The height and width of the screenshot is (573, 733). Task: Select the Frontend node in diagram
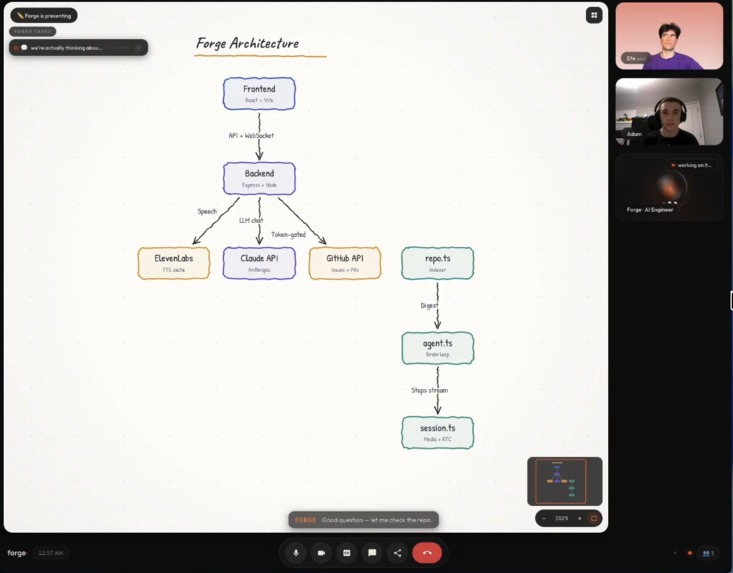(x=259, y=93)
